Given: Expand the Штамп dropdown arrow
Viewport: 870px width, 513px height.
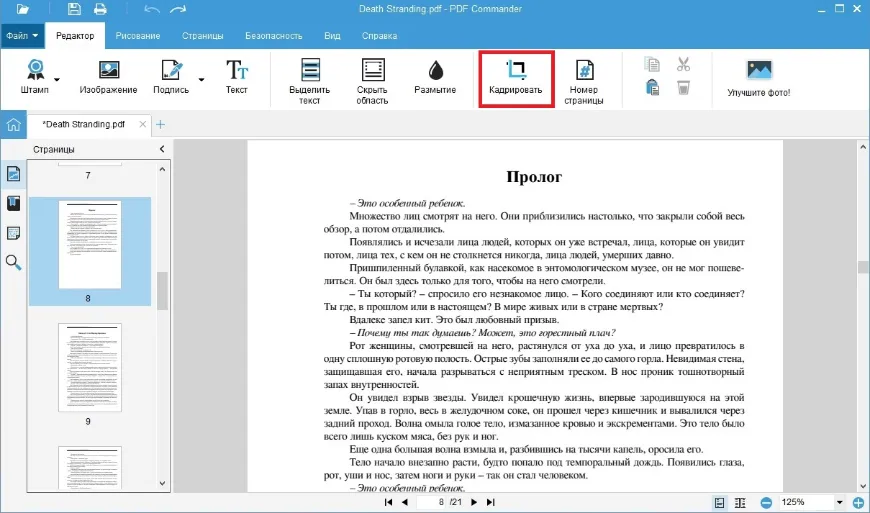Looking at the screenshot, I should [x=57, y=80].
